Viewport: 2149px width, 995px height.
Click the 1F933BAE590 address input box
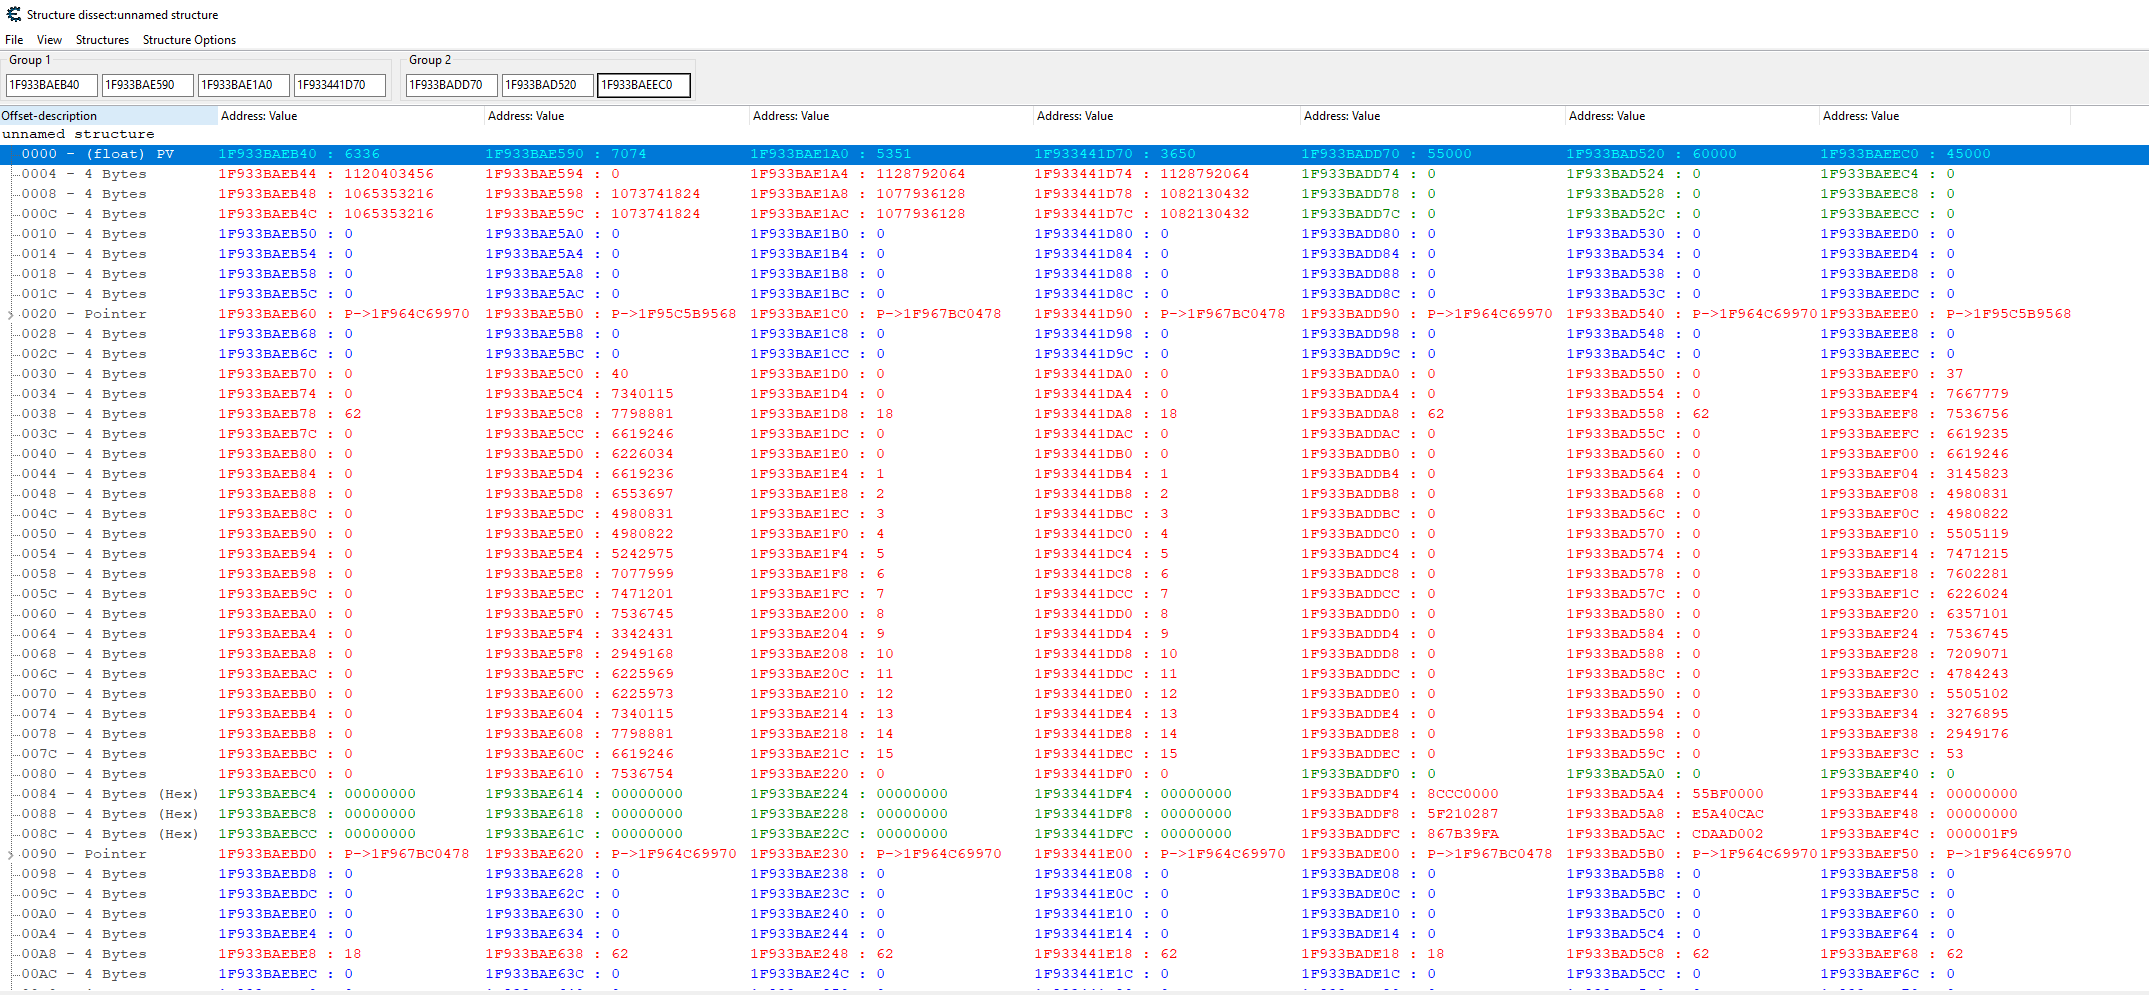147,85
